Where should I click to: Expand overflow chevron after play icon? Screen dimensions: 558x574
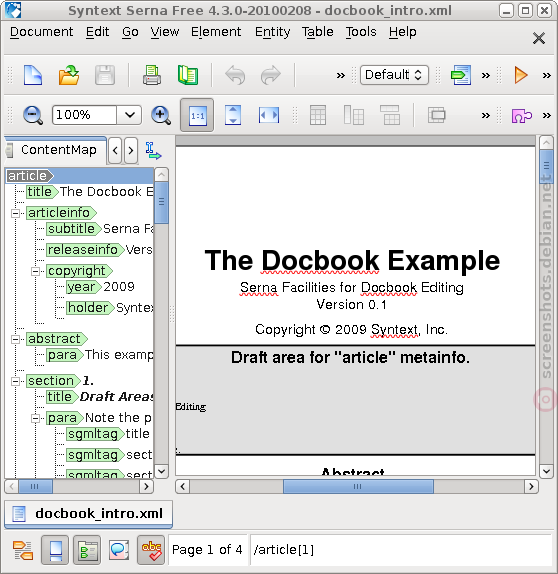pos(547,75)
